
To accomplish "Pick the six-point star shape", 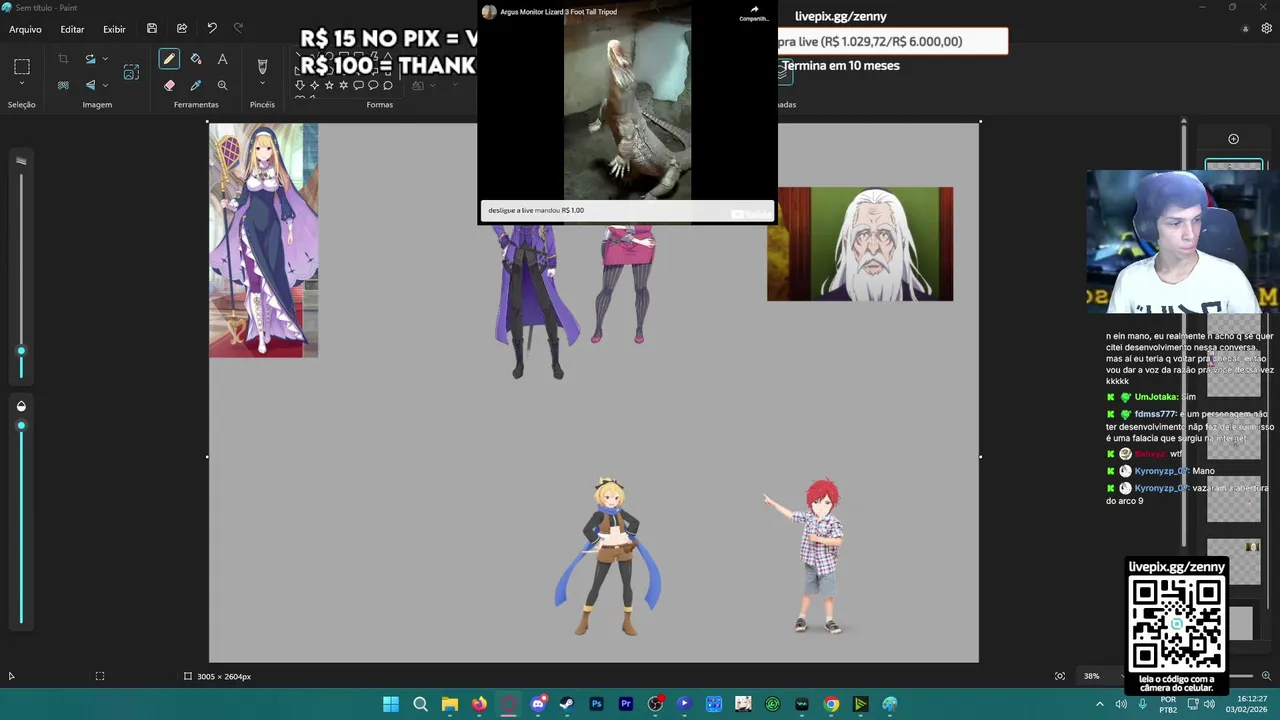I will pyautogui.click(x=343, y=86).
